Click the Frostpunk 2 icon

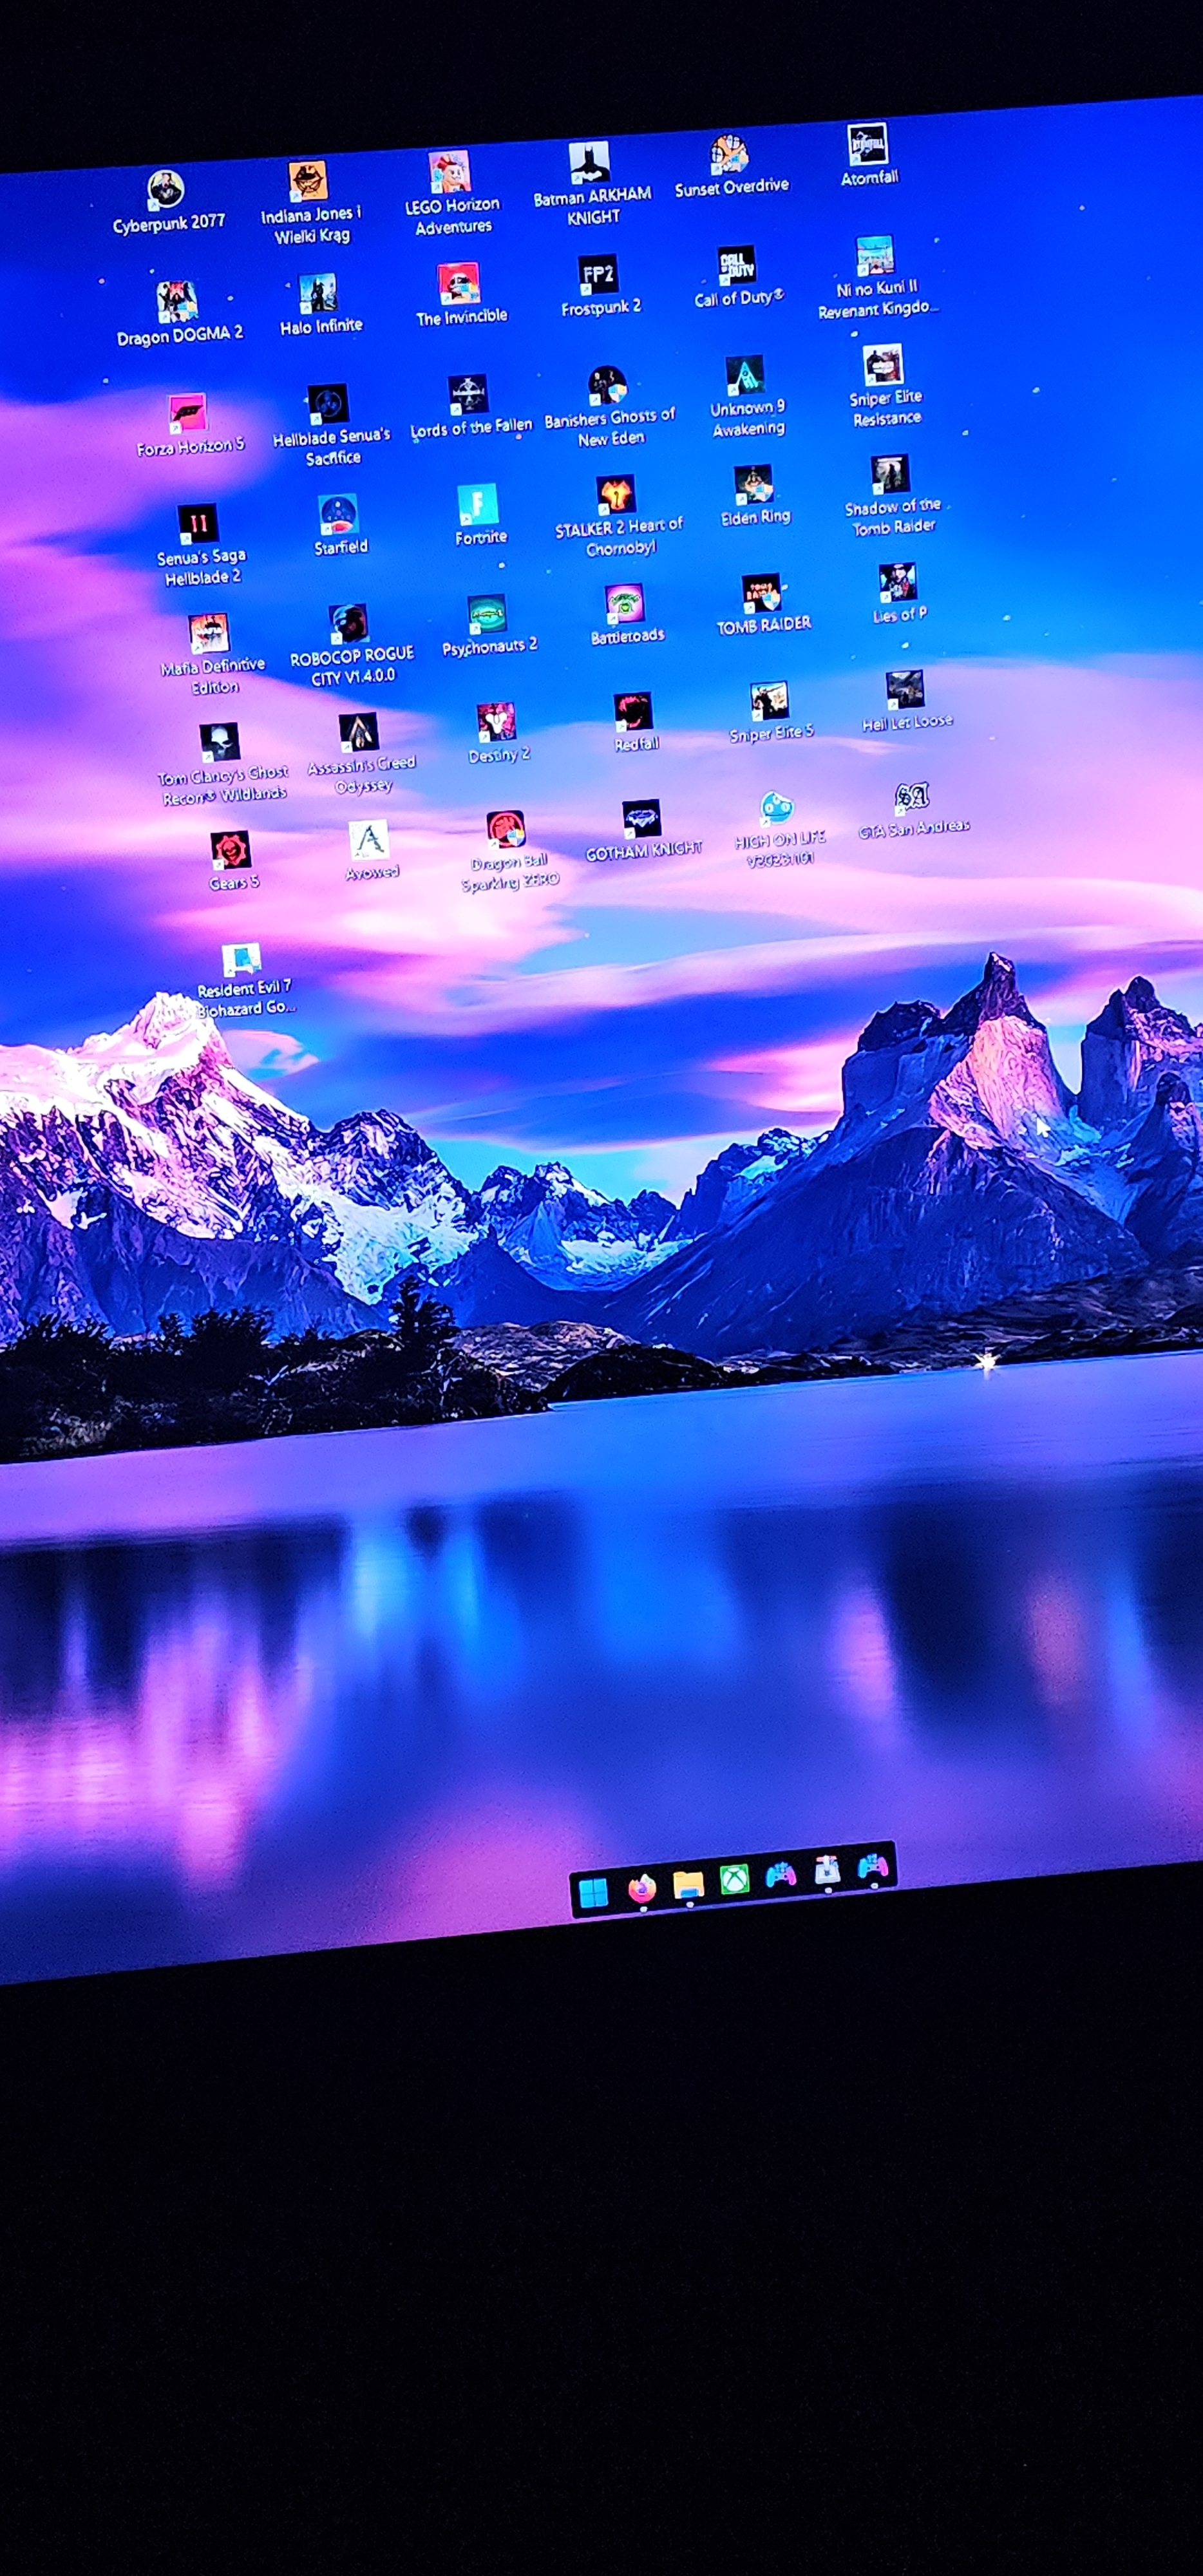click(x=598, y=275)
